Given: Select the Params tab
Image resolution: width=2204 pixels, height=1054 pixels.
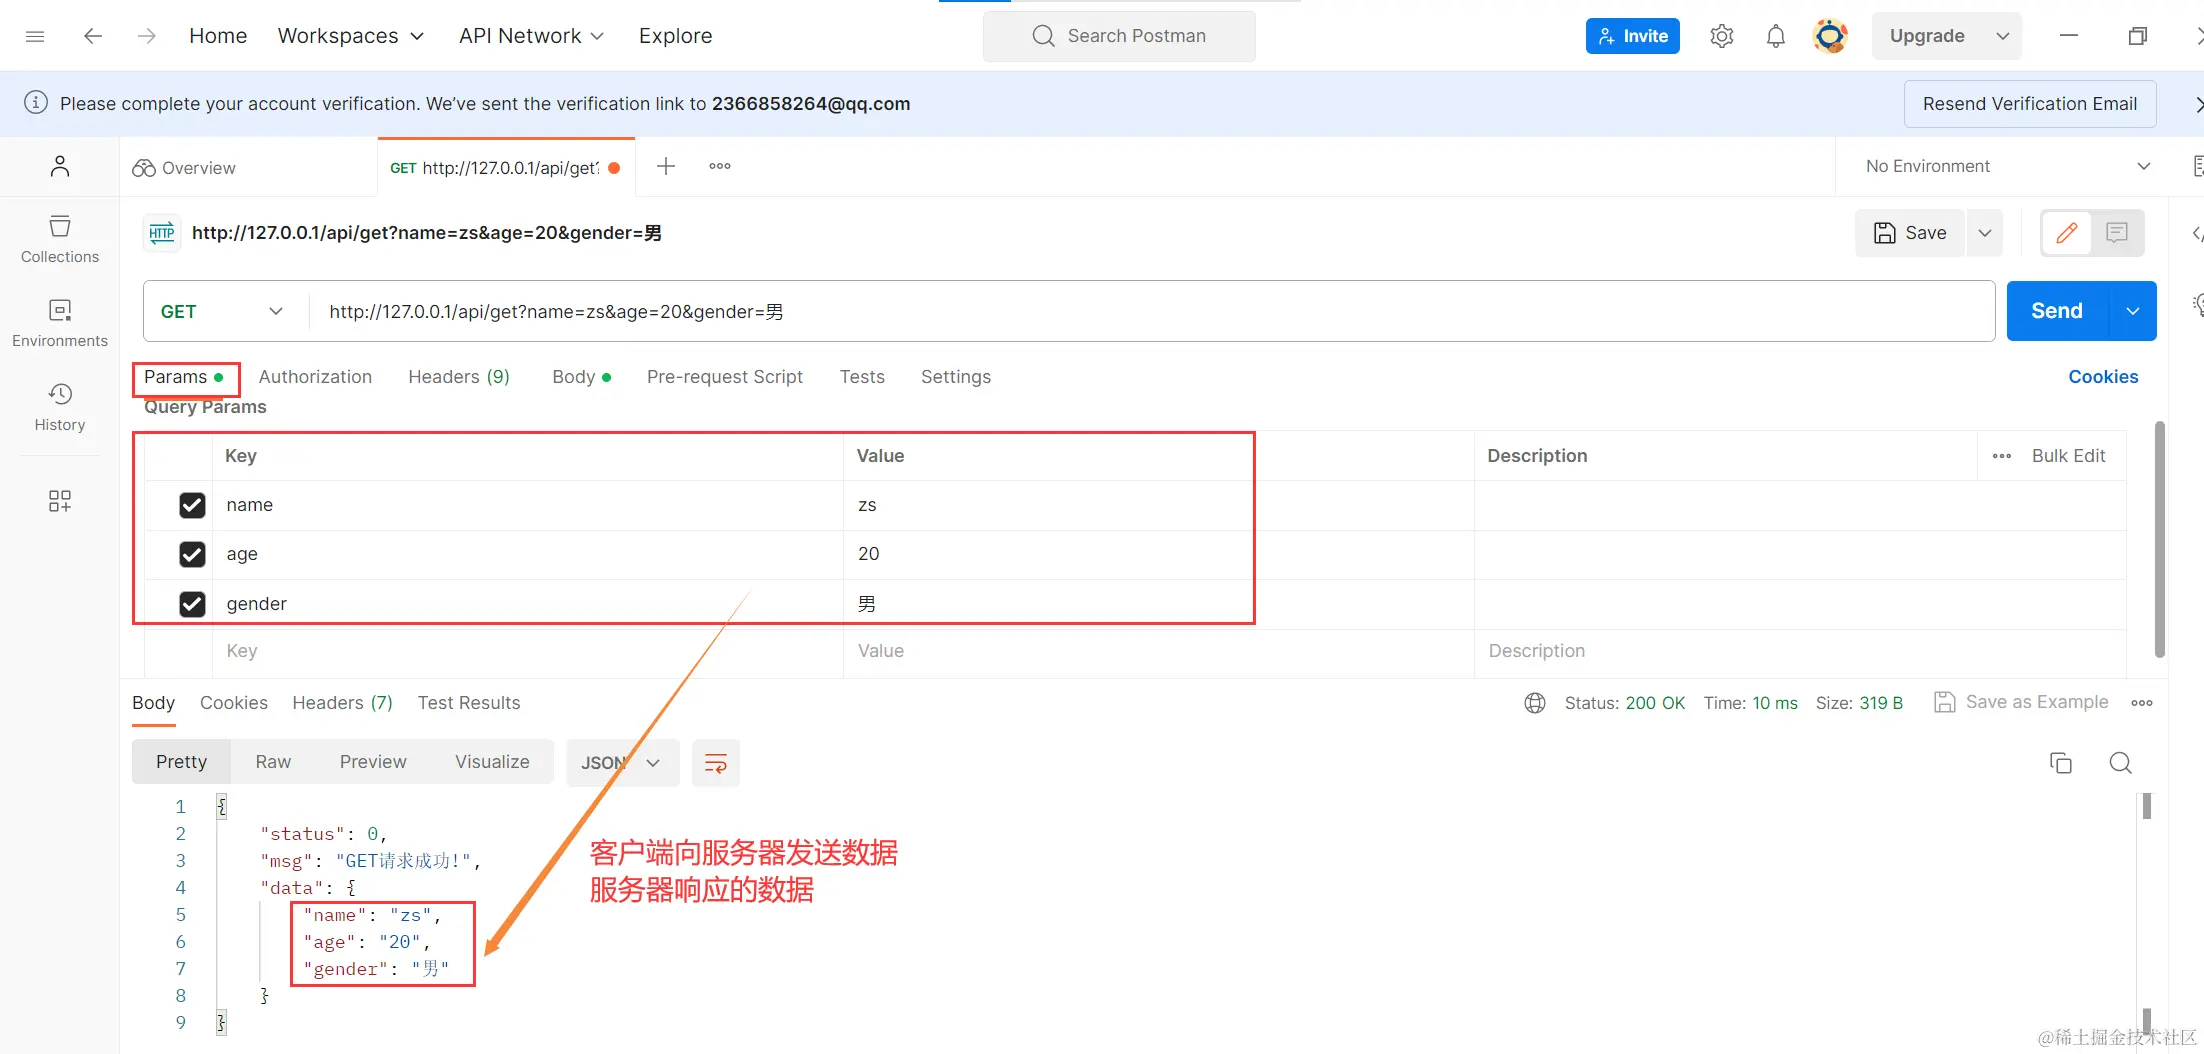Looking at the screenshot, I should tap(184, 377).
